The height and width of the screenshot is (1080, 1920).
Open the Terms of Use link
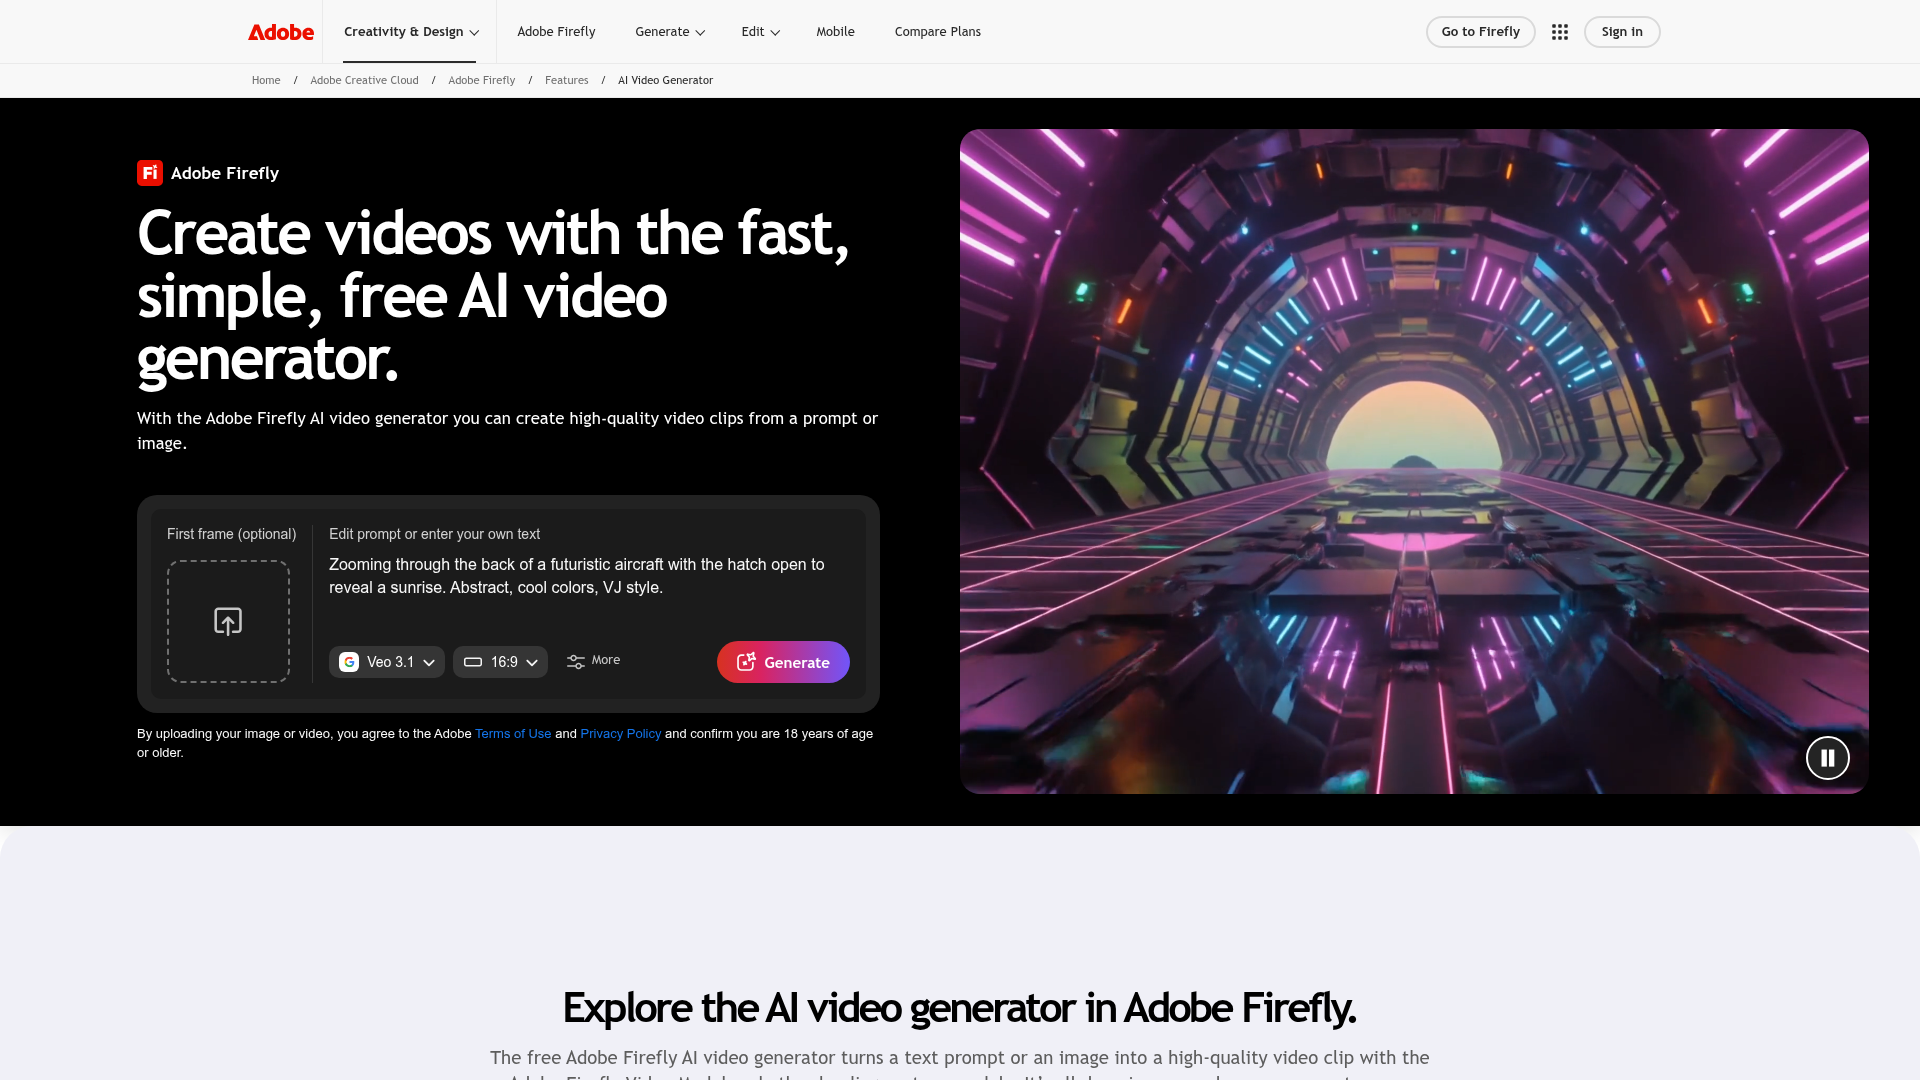coord(513,734)
